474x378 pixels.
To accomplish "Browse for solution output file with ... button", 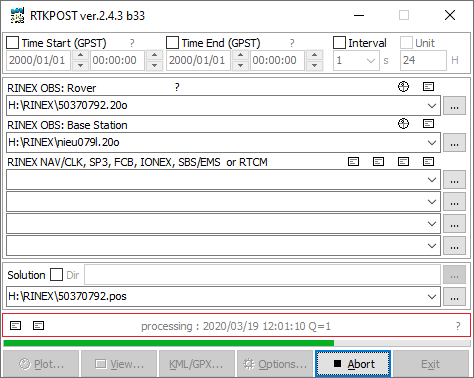I will [454, 297].
